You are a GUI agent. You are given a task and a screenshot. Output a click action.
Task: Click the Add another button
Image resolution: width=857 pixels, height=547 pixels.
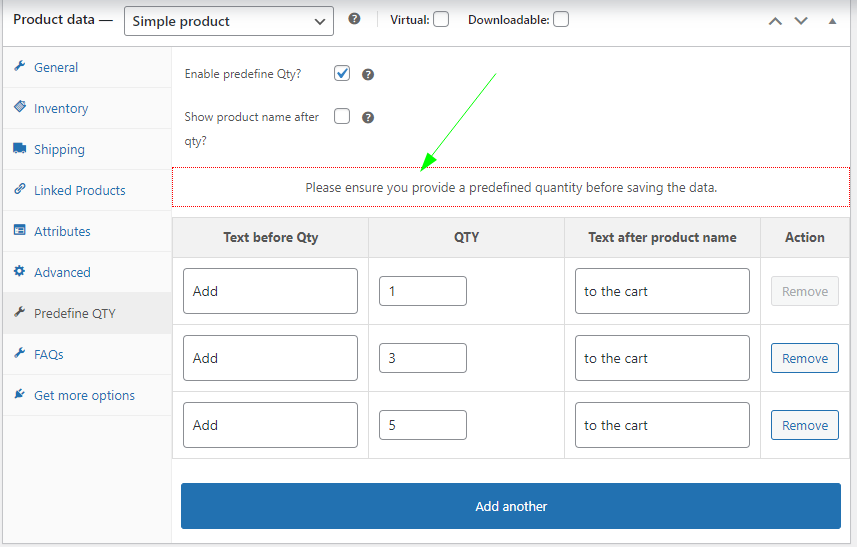click(x=511, y=506)
